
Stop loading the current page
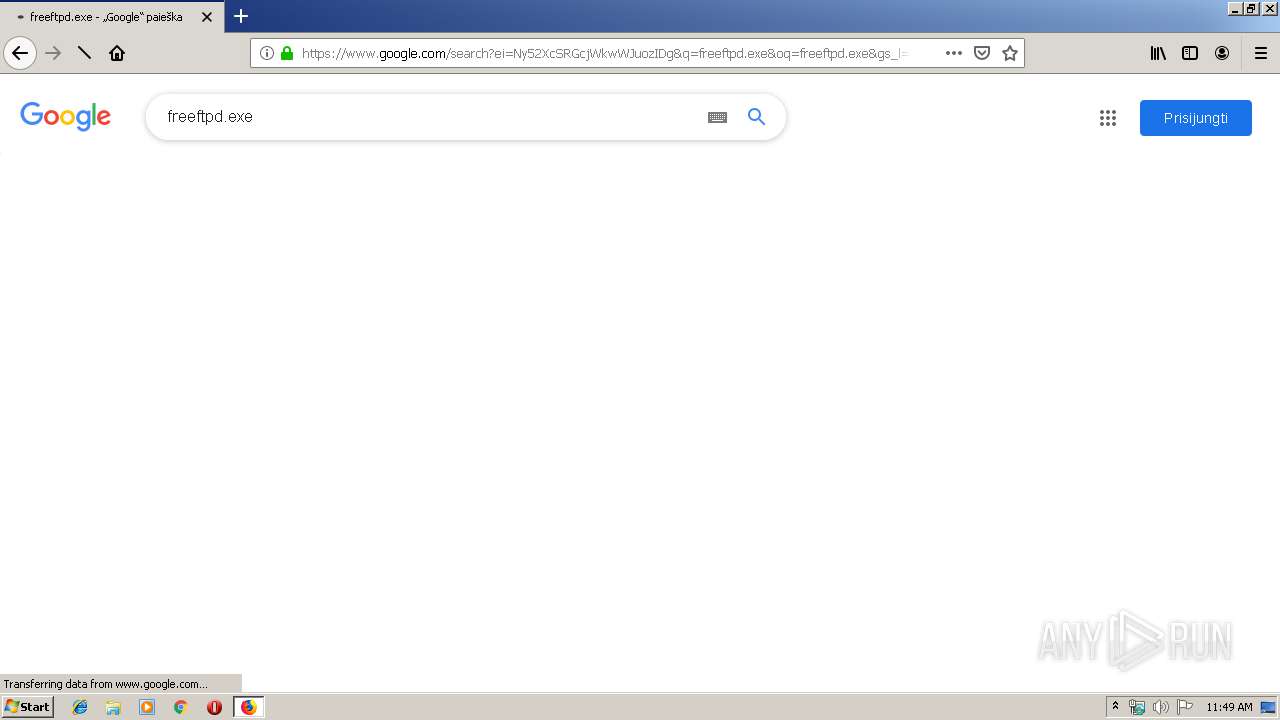(85, 53)
